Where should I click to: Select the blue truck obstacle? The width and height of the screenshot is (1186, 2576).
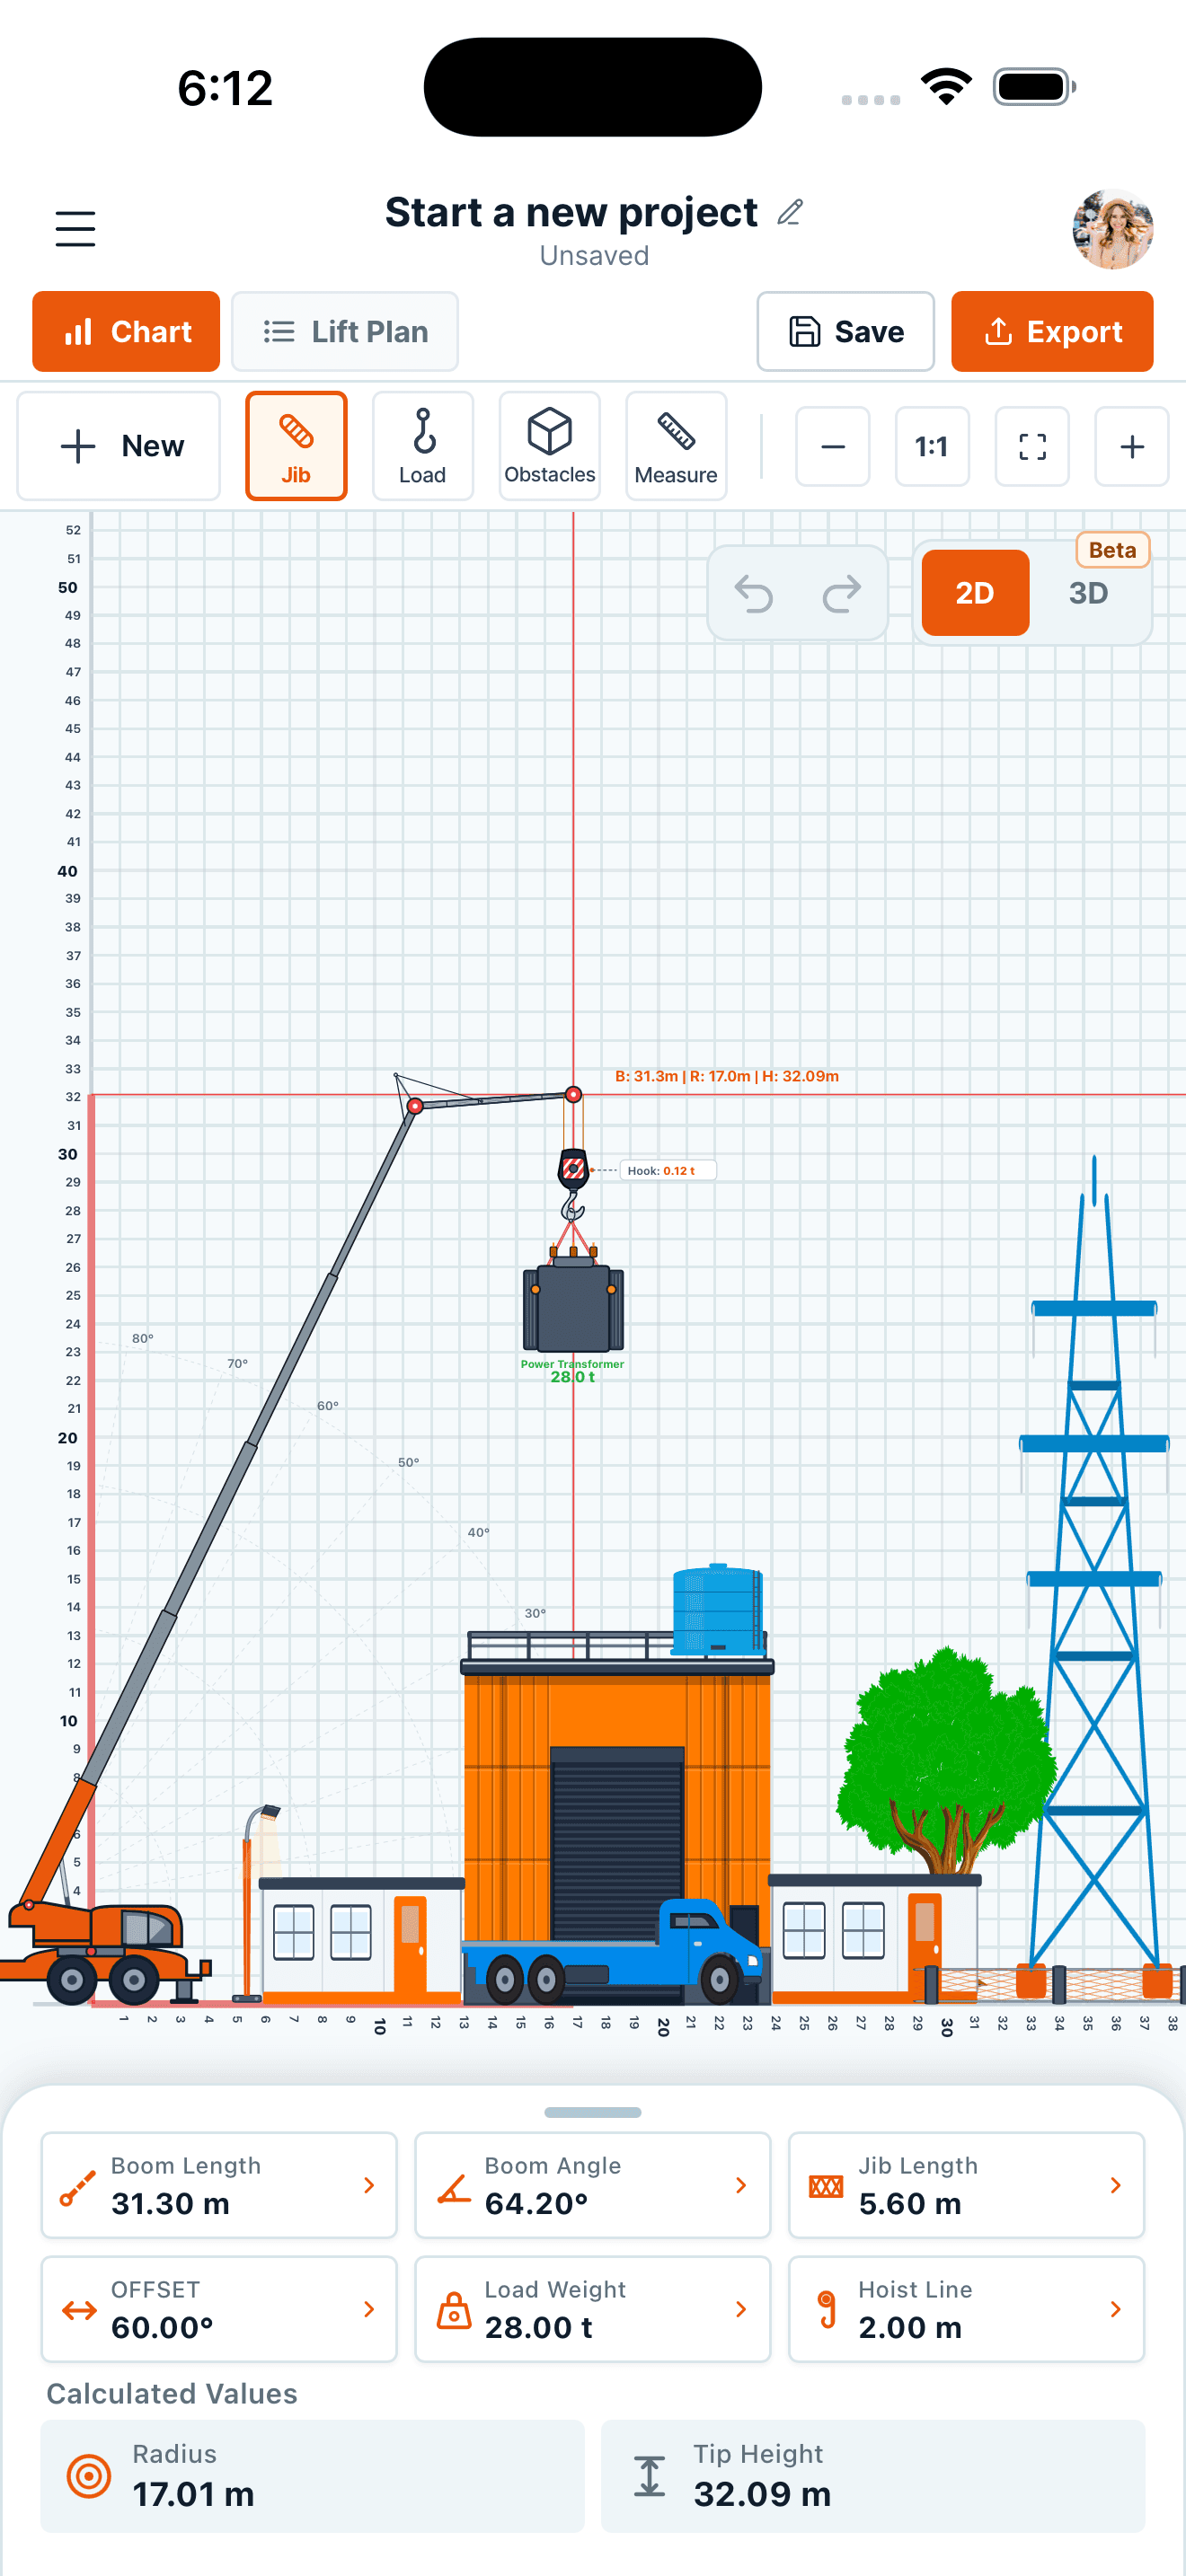click(612, 1952)
